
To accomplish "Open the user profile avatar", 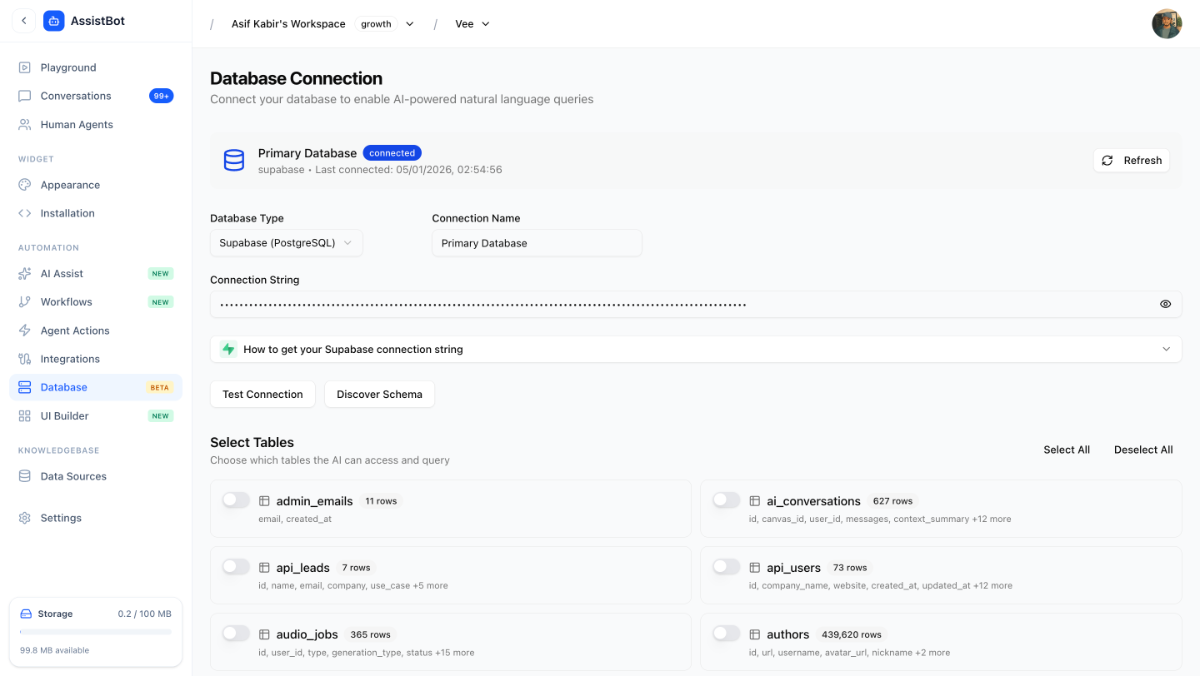I will click(1166, 24).
